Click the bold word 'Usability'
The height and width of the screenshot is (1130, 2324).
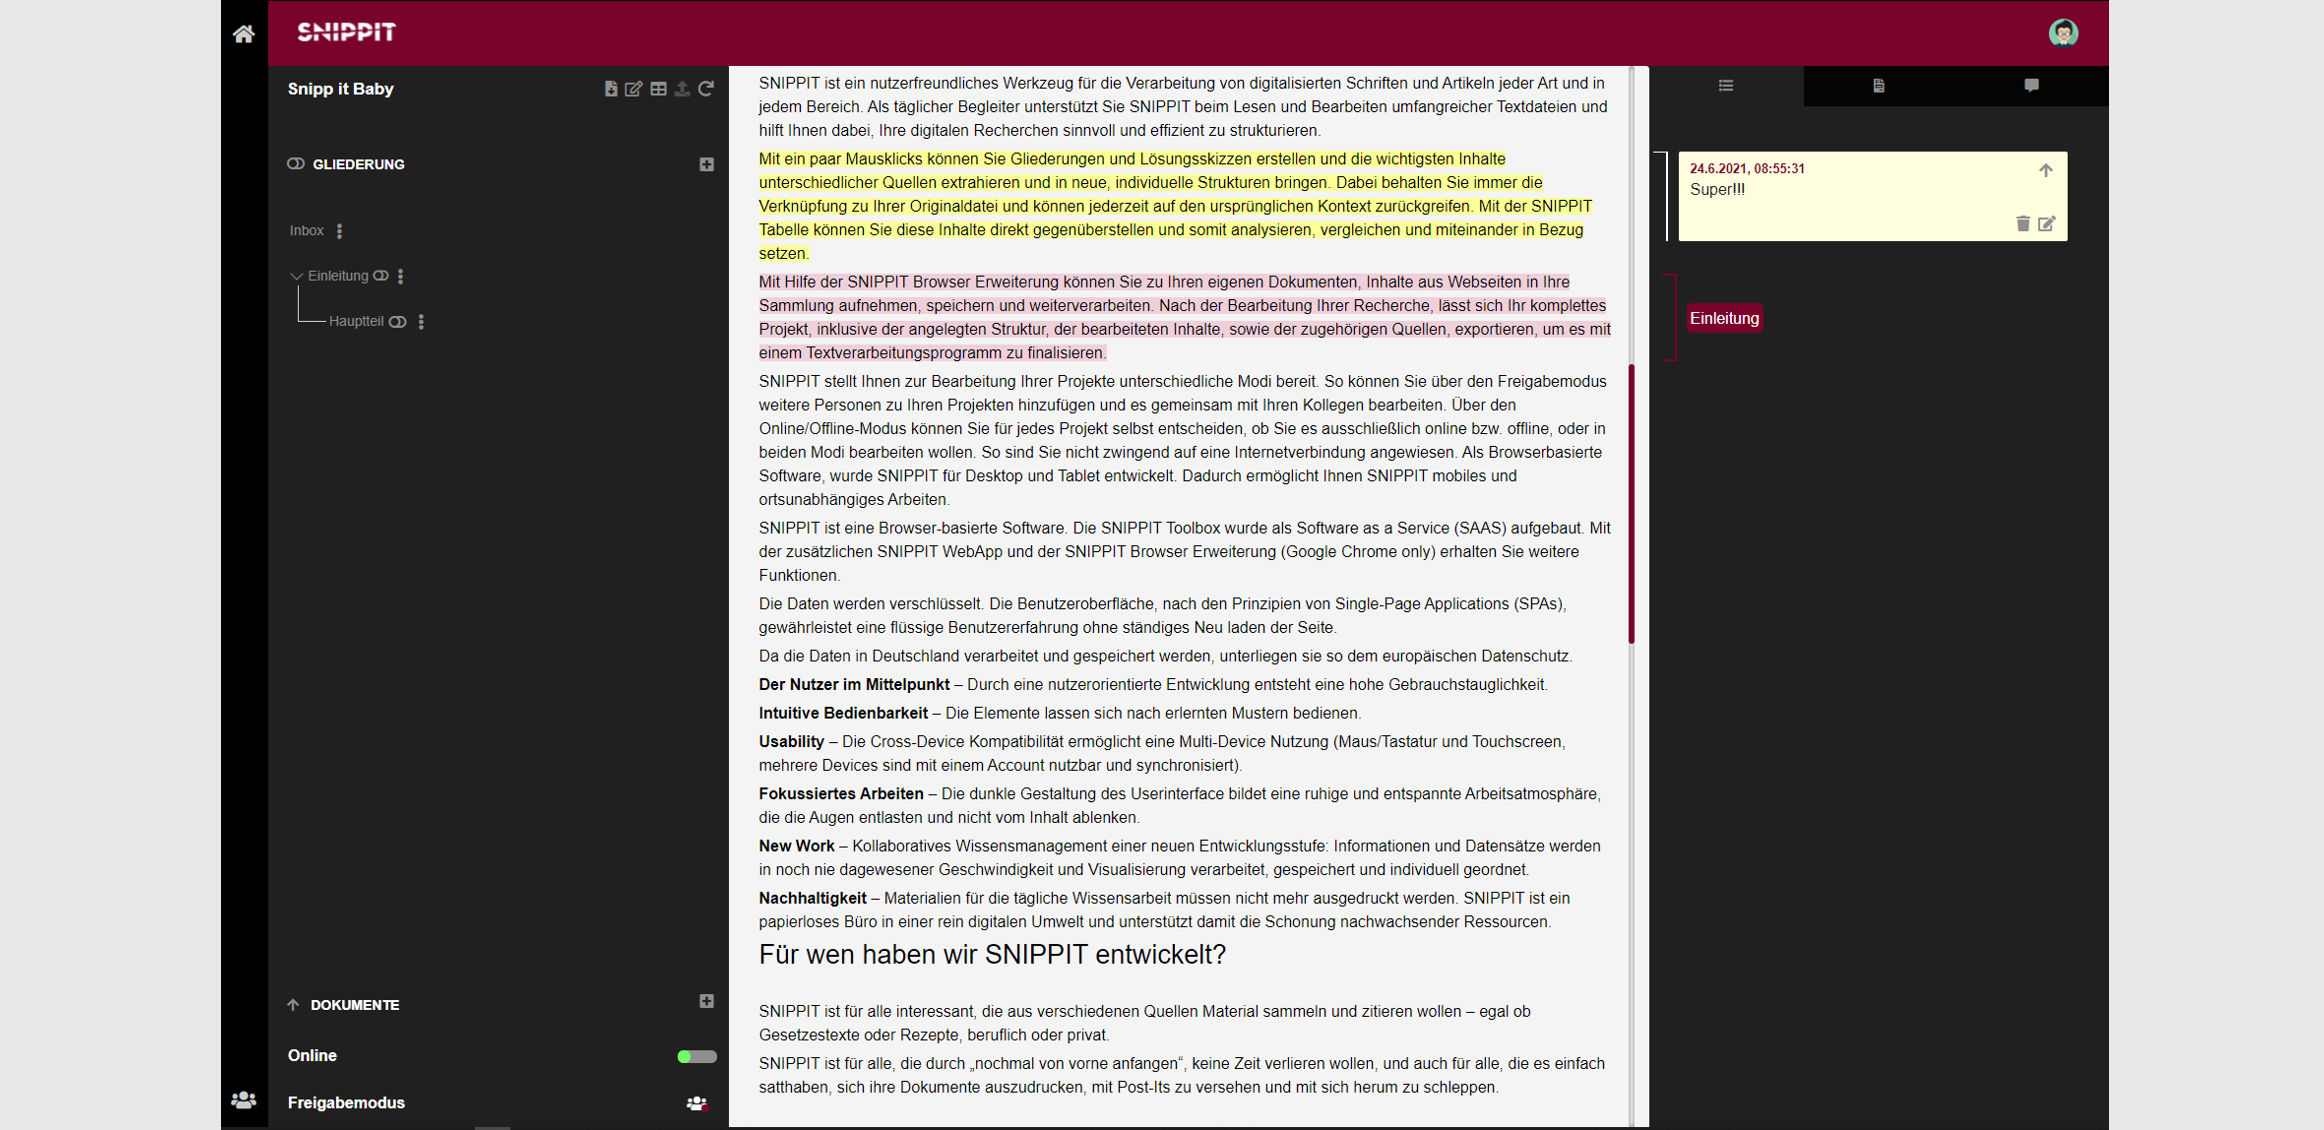(791, 742)
